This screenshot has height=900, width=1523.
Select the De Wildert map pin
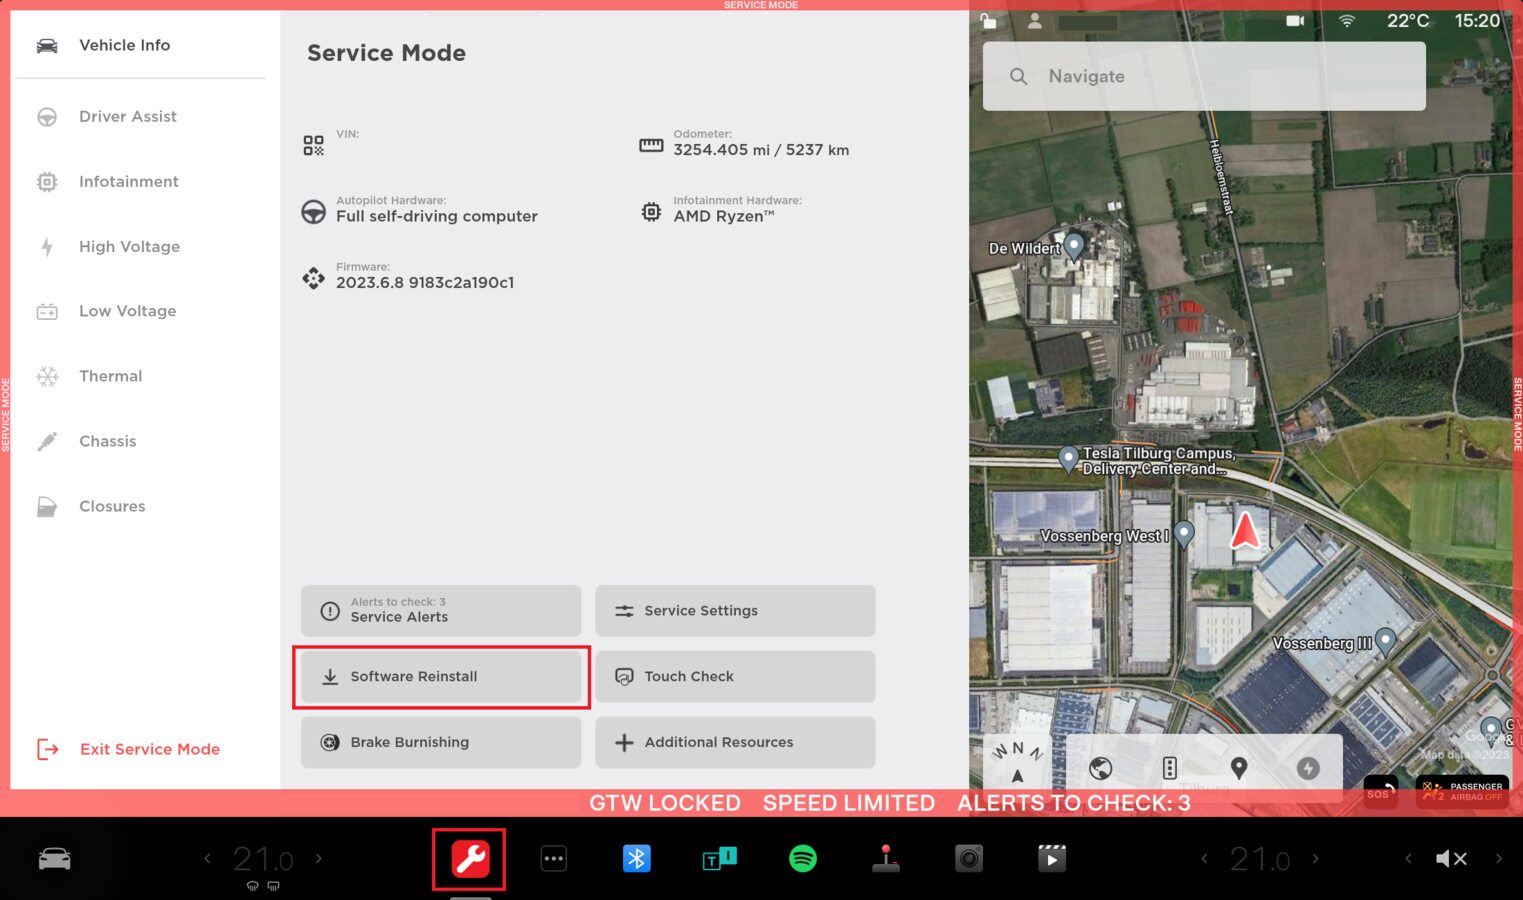tap(1074, 245)
